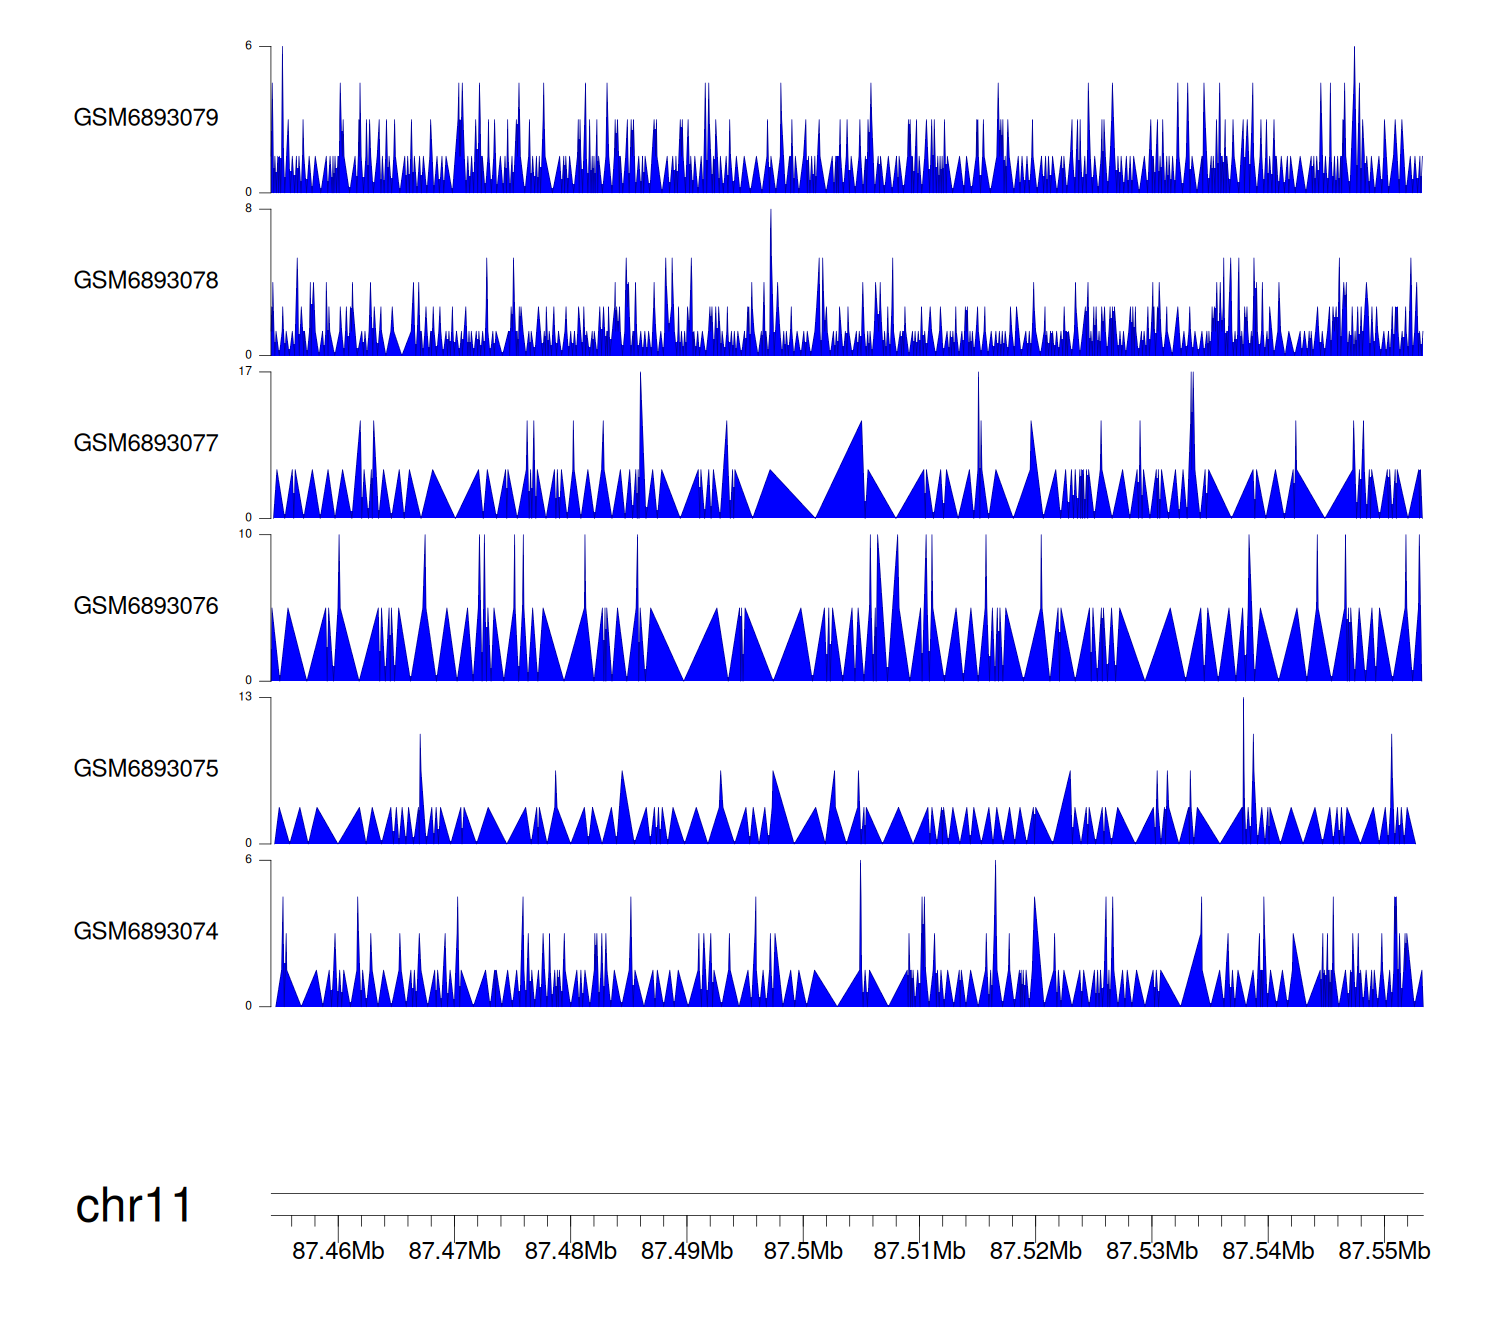Click the chr11 chromosome label
The image size is (1500, 1320).
133,1206
